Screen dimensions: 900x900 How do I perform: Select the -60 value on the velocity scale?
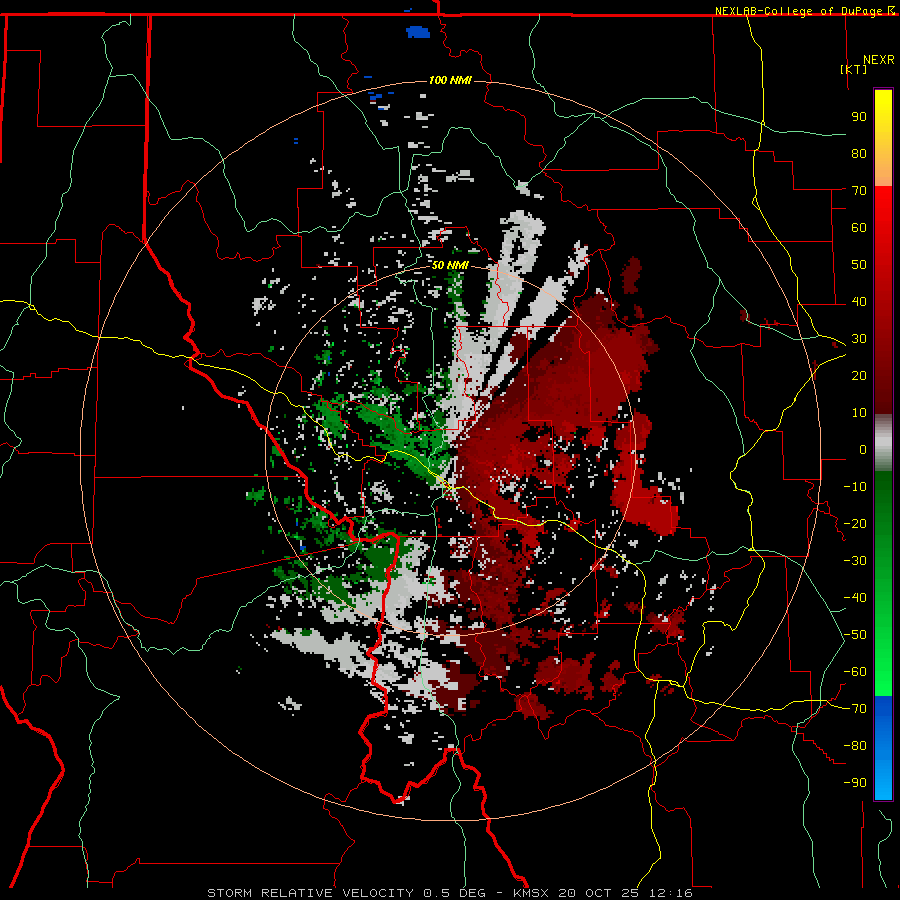click(x=855, y=672)
